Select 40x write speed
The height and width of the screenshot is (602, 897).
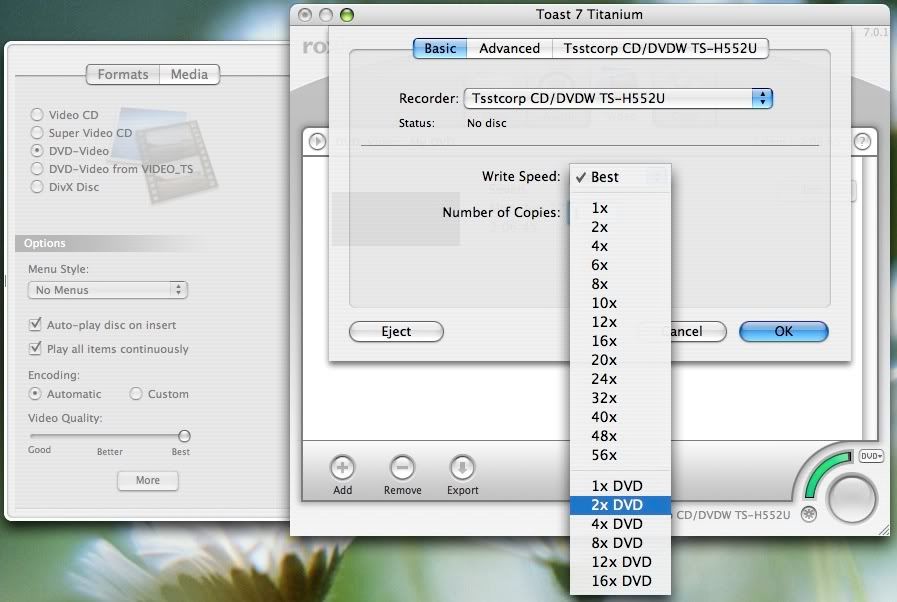pyautogui.click(x=620, y=417)
